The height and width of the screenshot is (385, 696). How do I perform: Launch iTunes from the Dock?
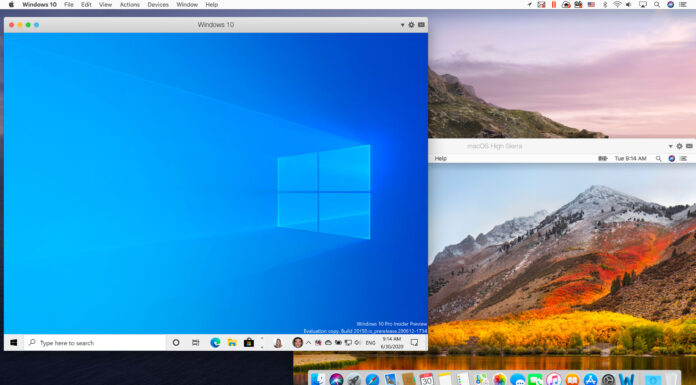click(554, 380)
